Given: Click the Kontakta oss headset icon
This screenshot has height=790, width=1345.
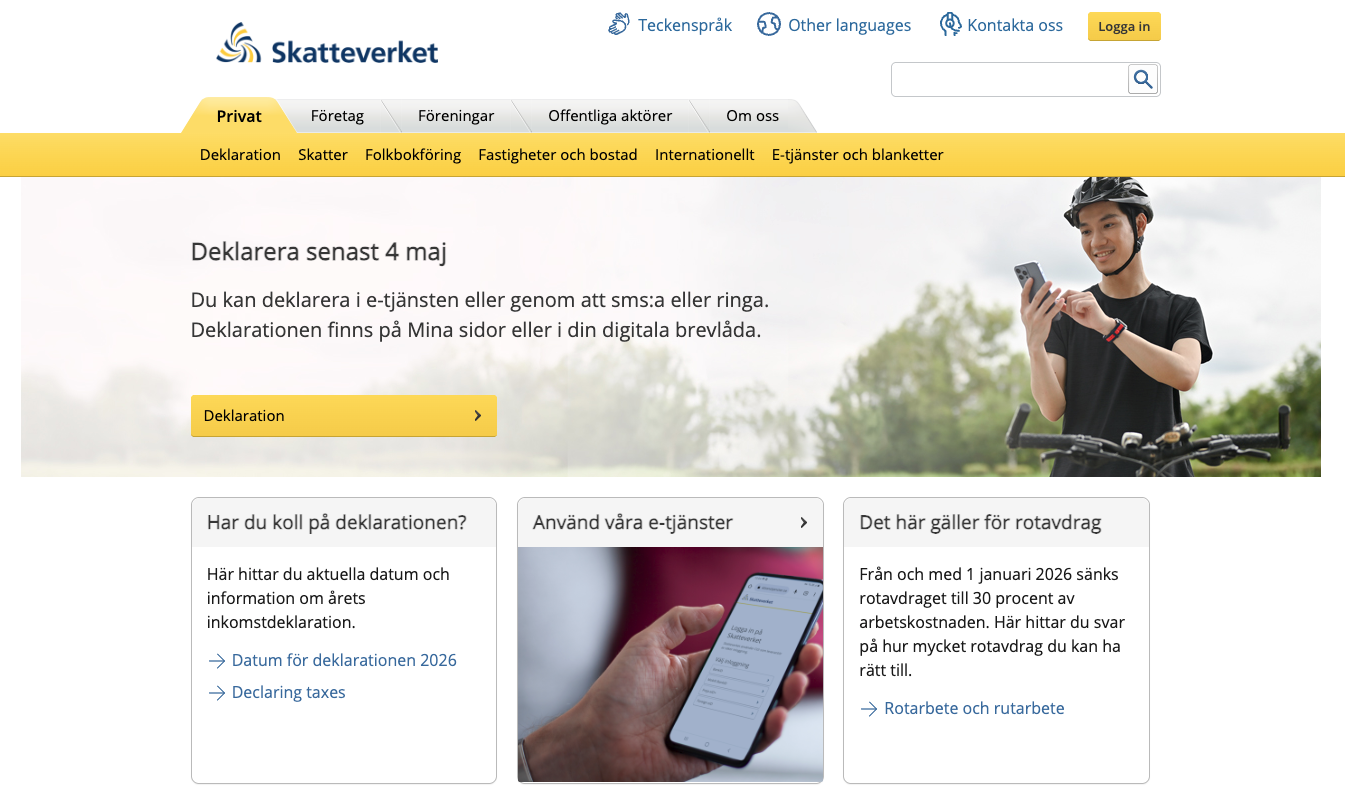Looking at the screenshot, I should coord(950,25).
